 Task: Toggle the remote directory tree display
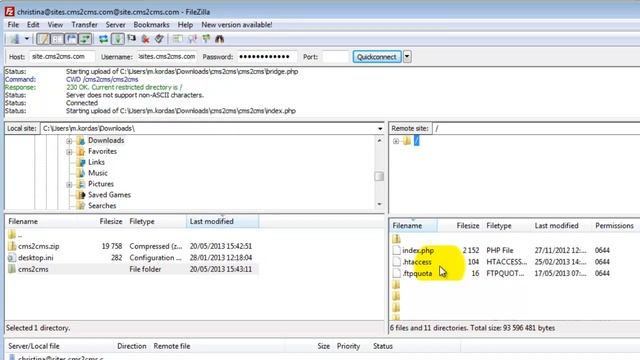pyautogui.click(x=71, y=39)
